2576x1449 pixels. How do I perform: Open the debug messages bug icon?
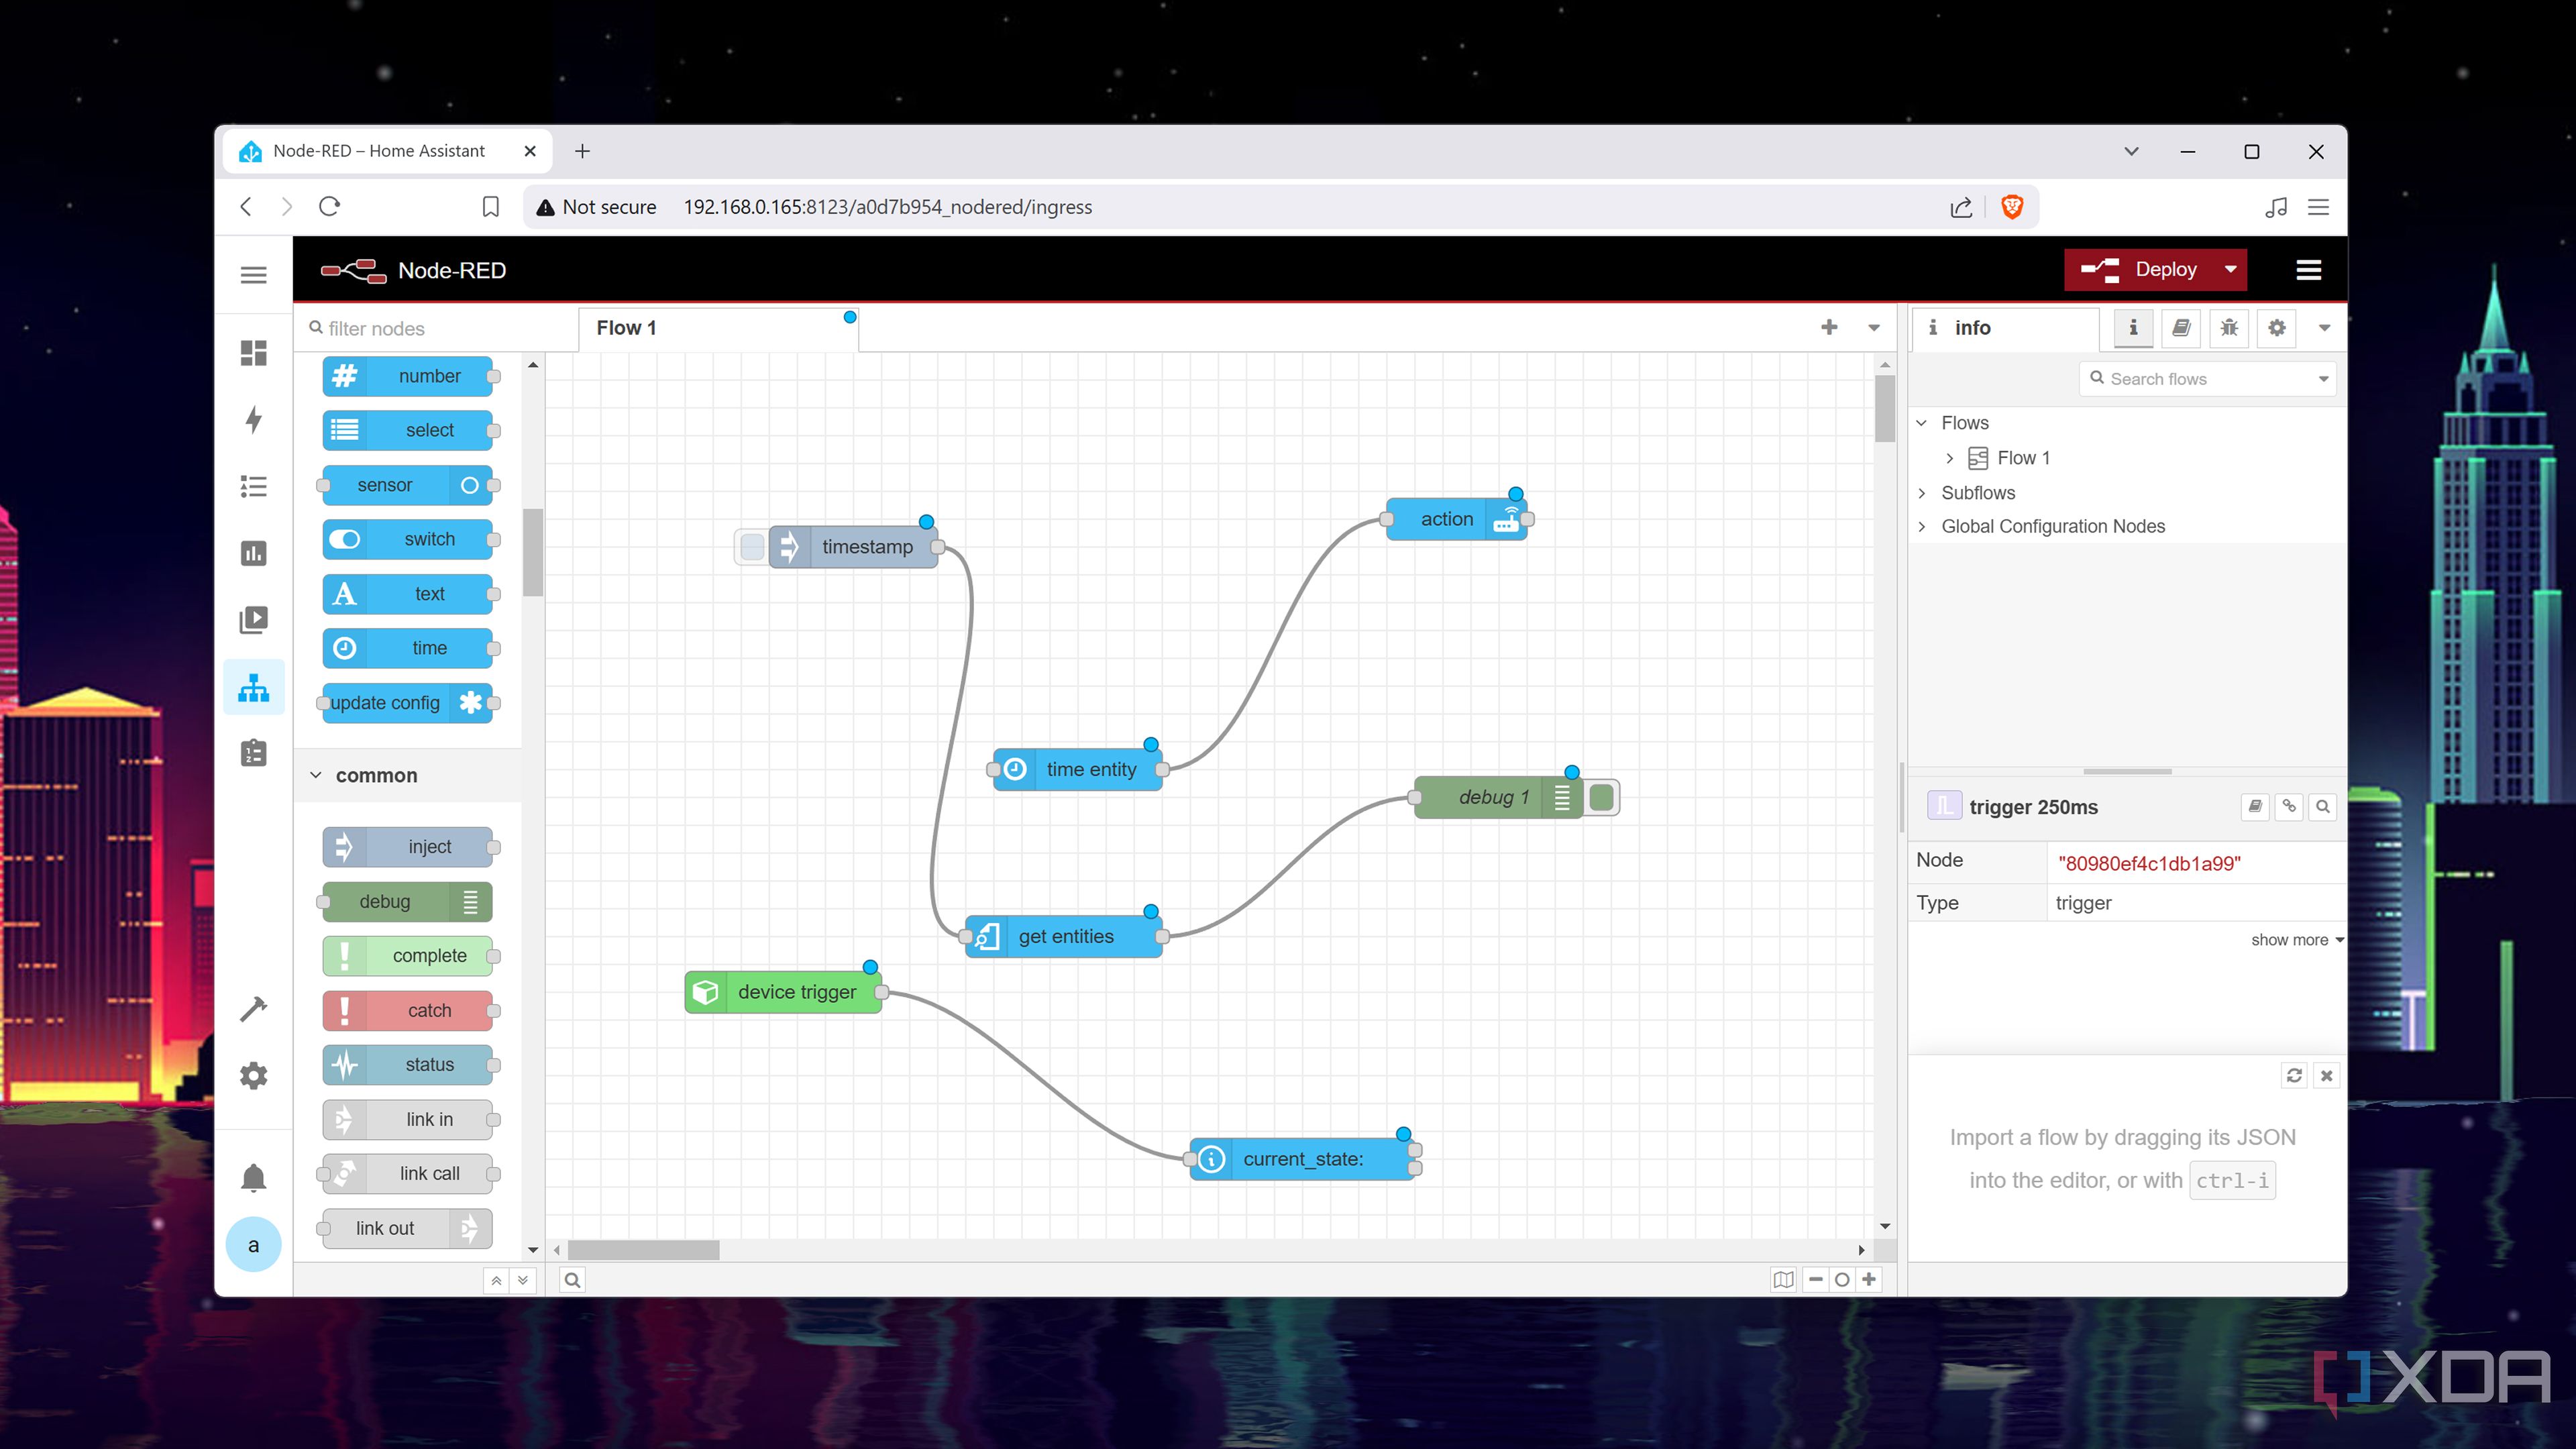[x=2228, y=328]
